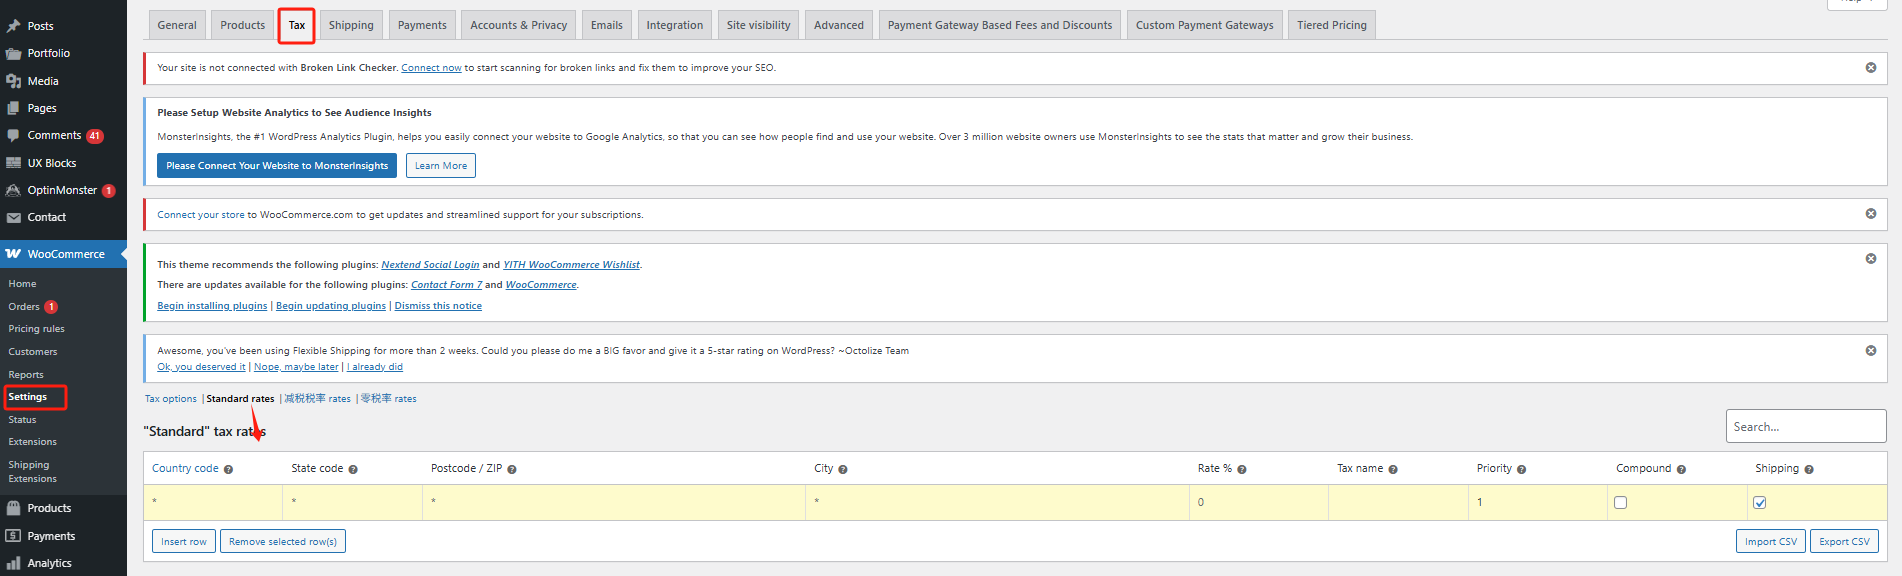Dismiss the Broken Link Checker notice
Image resolution: width=1902 pixels, height=576 pixels.
[x=1871, y=68]
